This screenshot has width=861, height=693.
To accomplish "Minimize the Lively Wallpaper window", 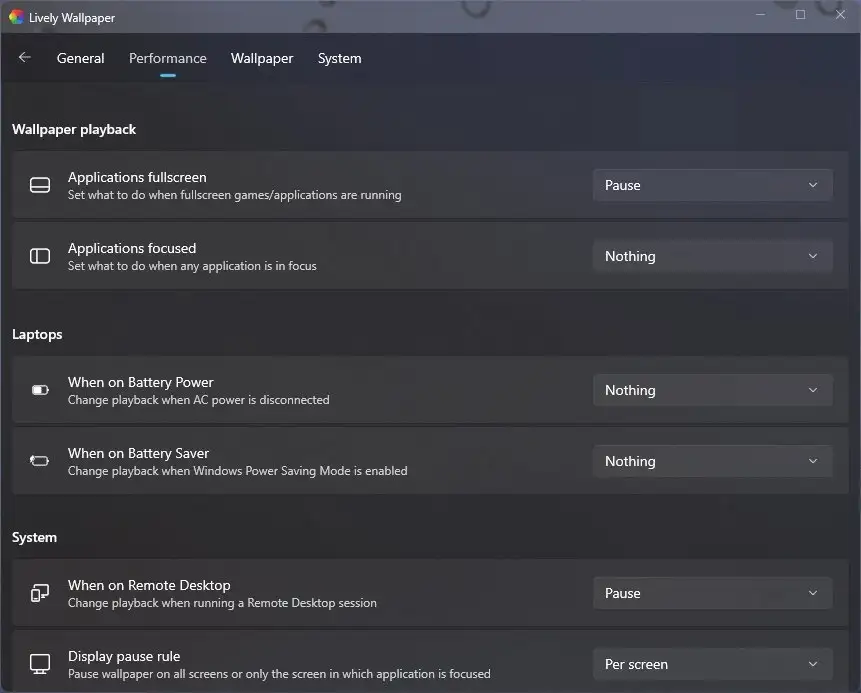I will tap(761, 15).
